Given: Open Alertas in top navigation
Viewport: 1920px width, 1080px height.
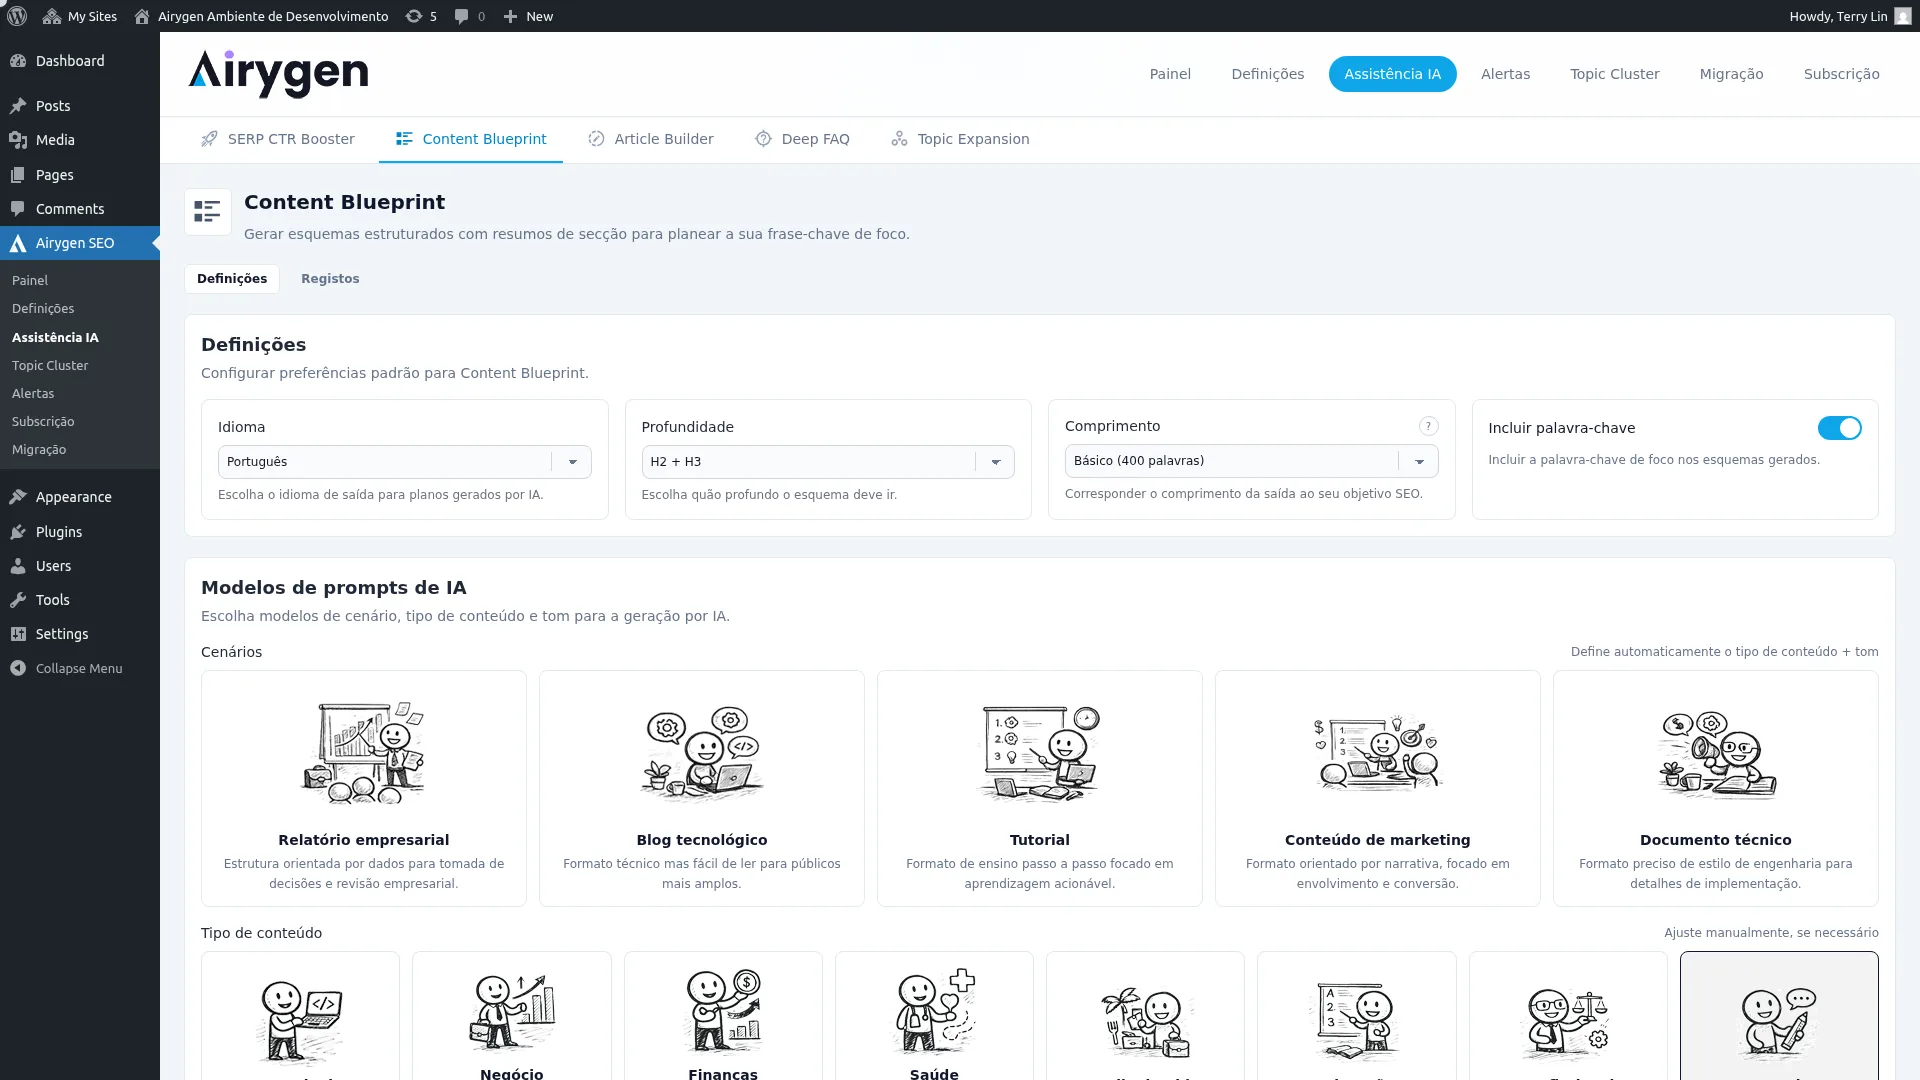Looking at the screenshot, I should tap(1505, 74).
